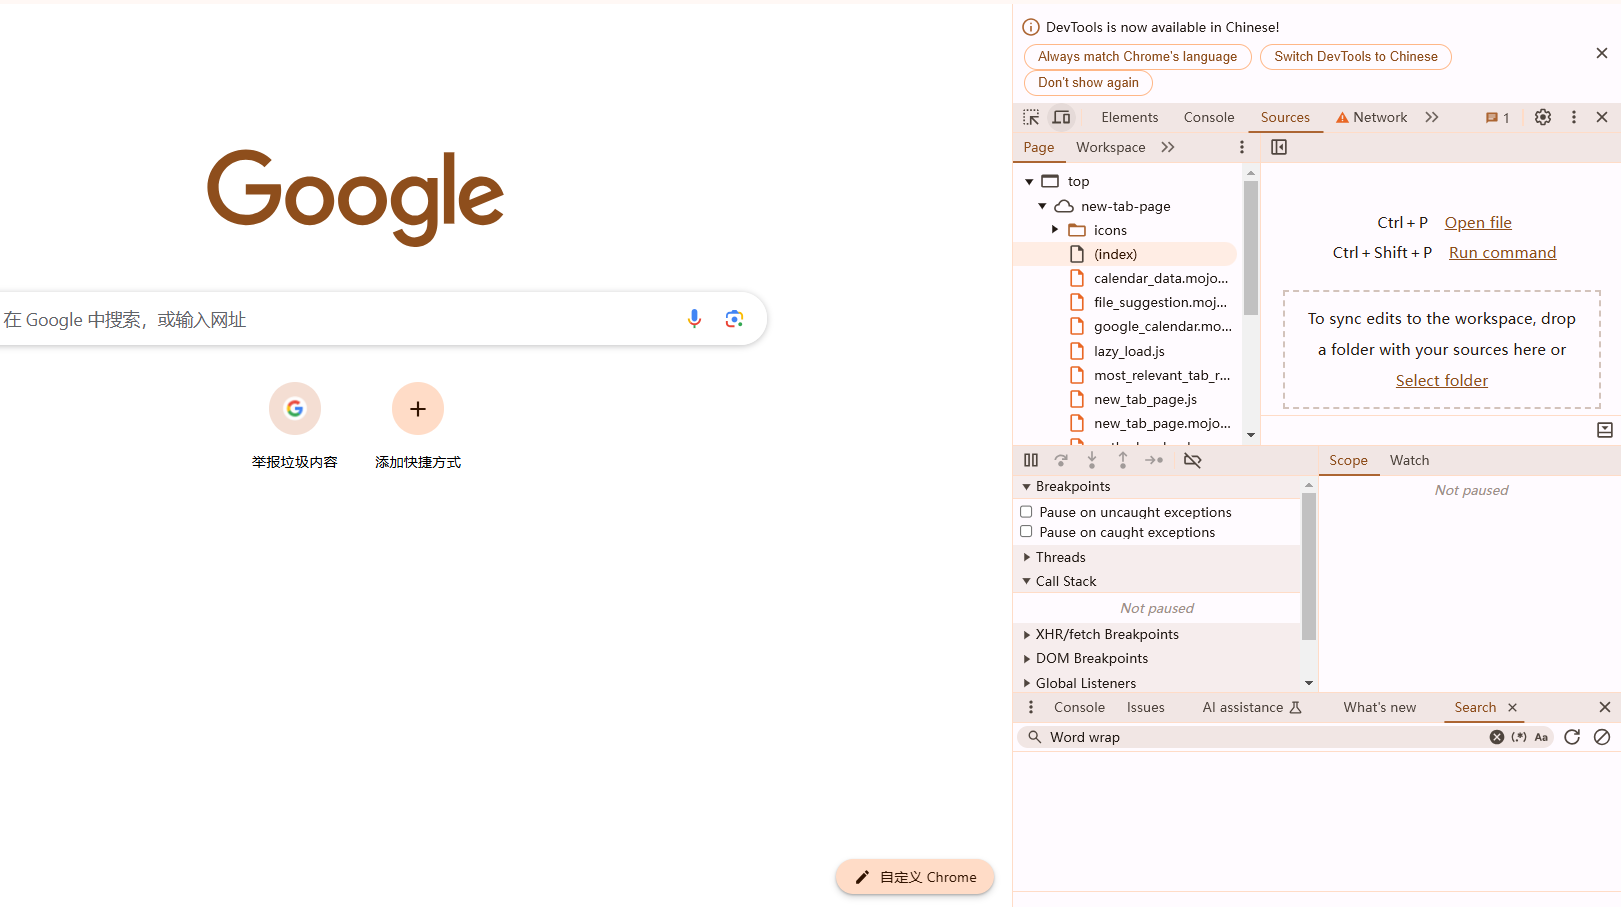Switch to the Console panel tab

(x=1209, y=117)
